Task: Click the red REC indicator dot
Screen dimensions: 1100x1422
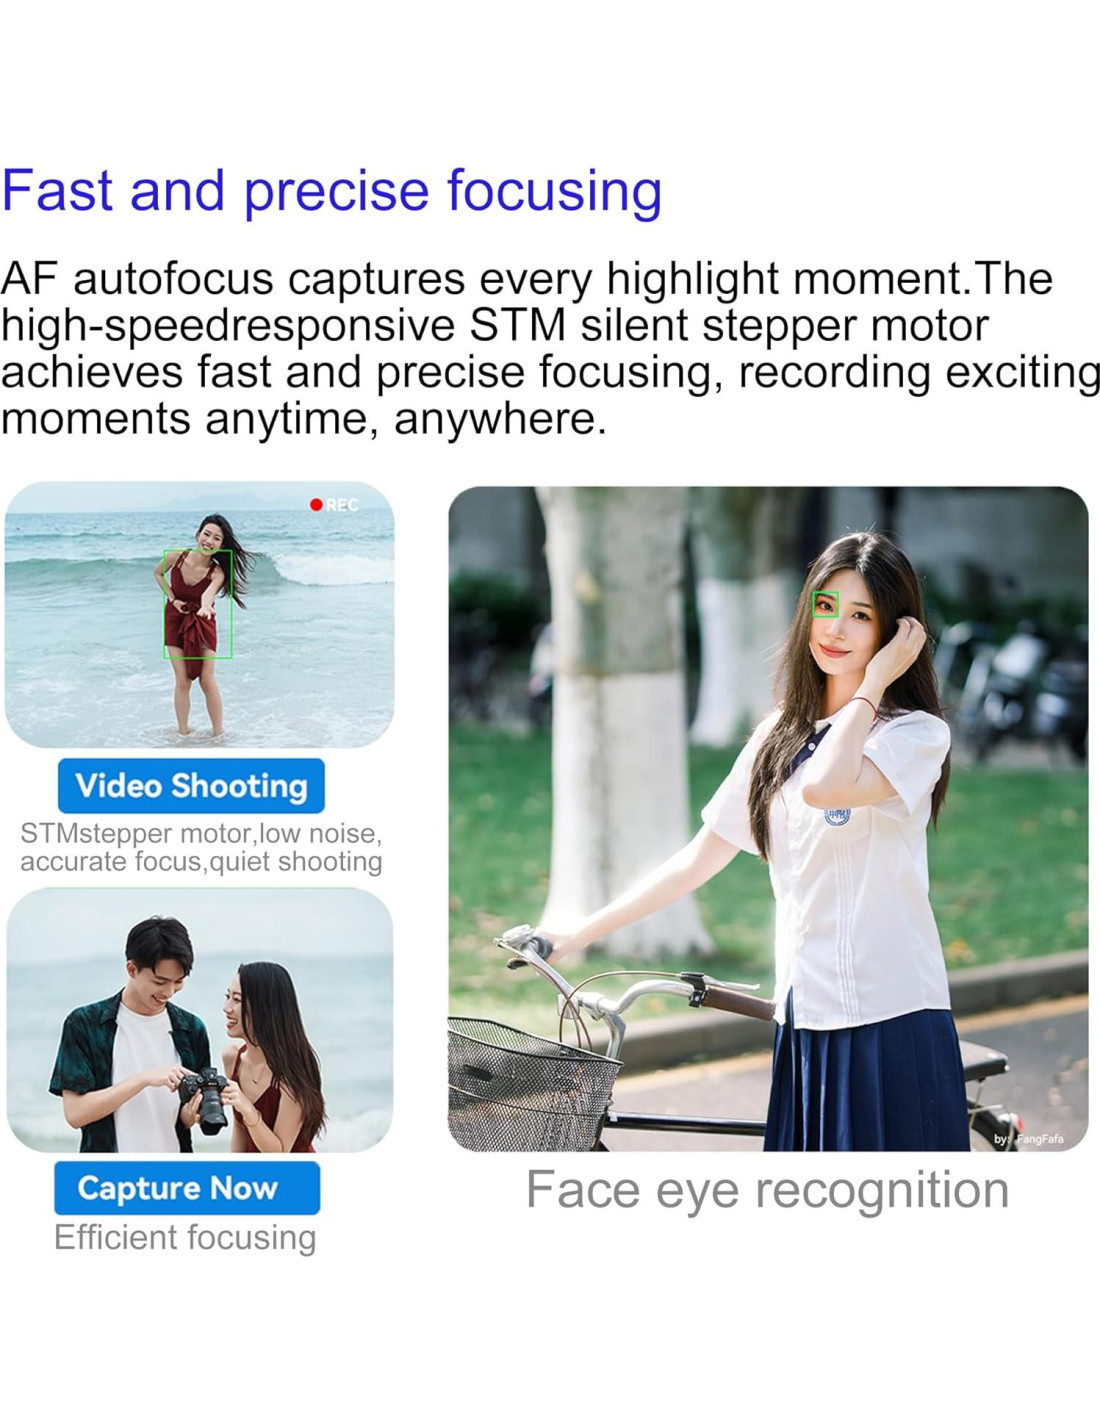Action: point(316,505)
